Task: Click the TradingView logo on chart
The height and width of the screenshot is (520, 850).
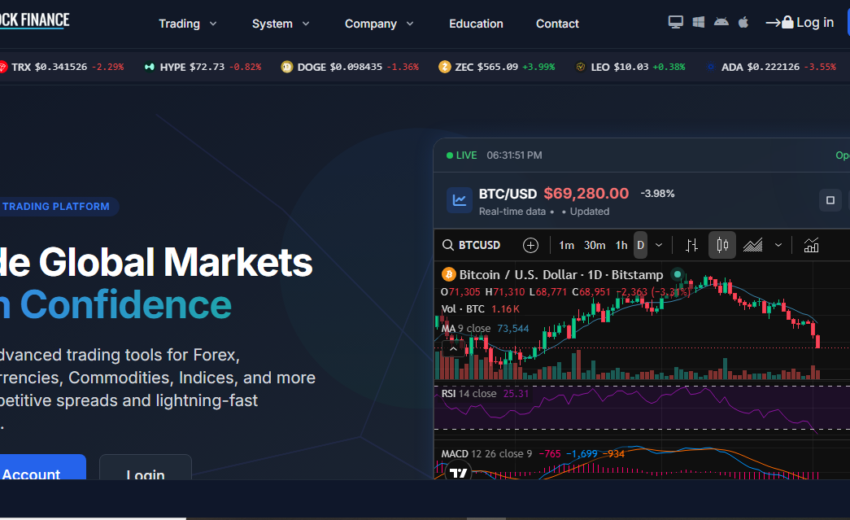Action: (x=458, y=473)
